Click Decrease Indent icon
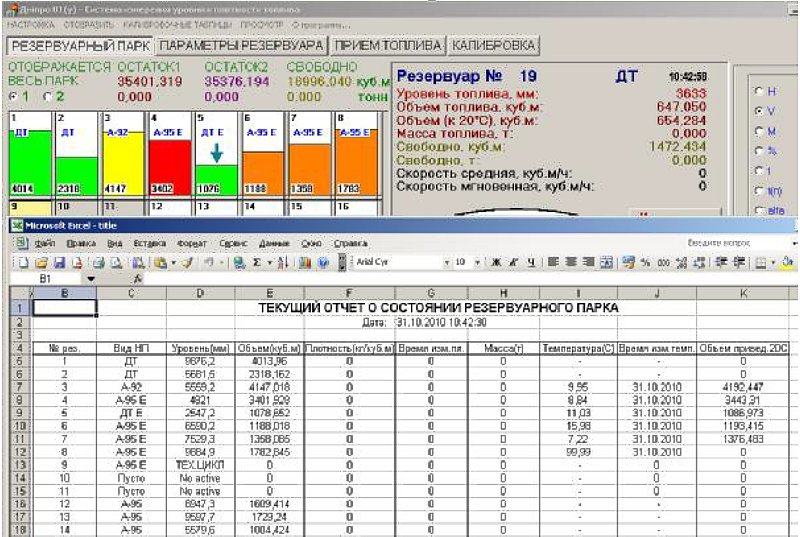The height and width of the screenshot is (537, 800). tap(721, 262)
